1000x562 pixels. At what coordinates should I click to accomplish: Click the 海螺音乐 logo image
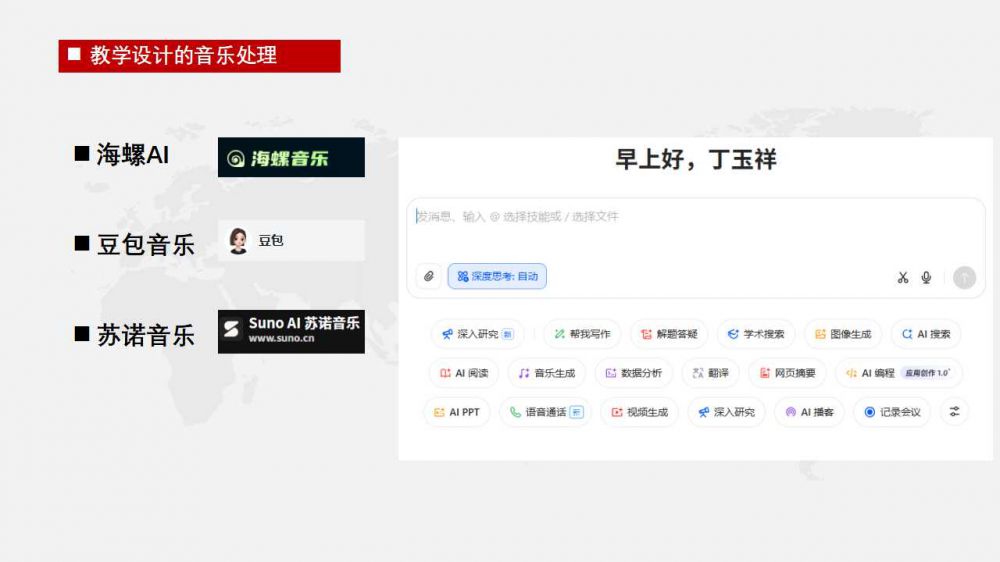(291, 158)
